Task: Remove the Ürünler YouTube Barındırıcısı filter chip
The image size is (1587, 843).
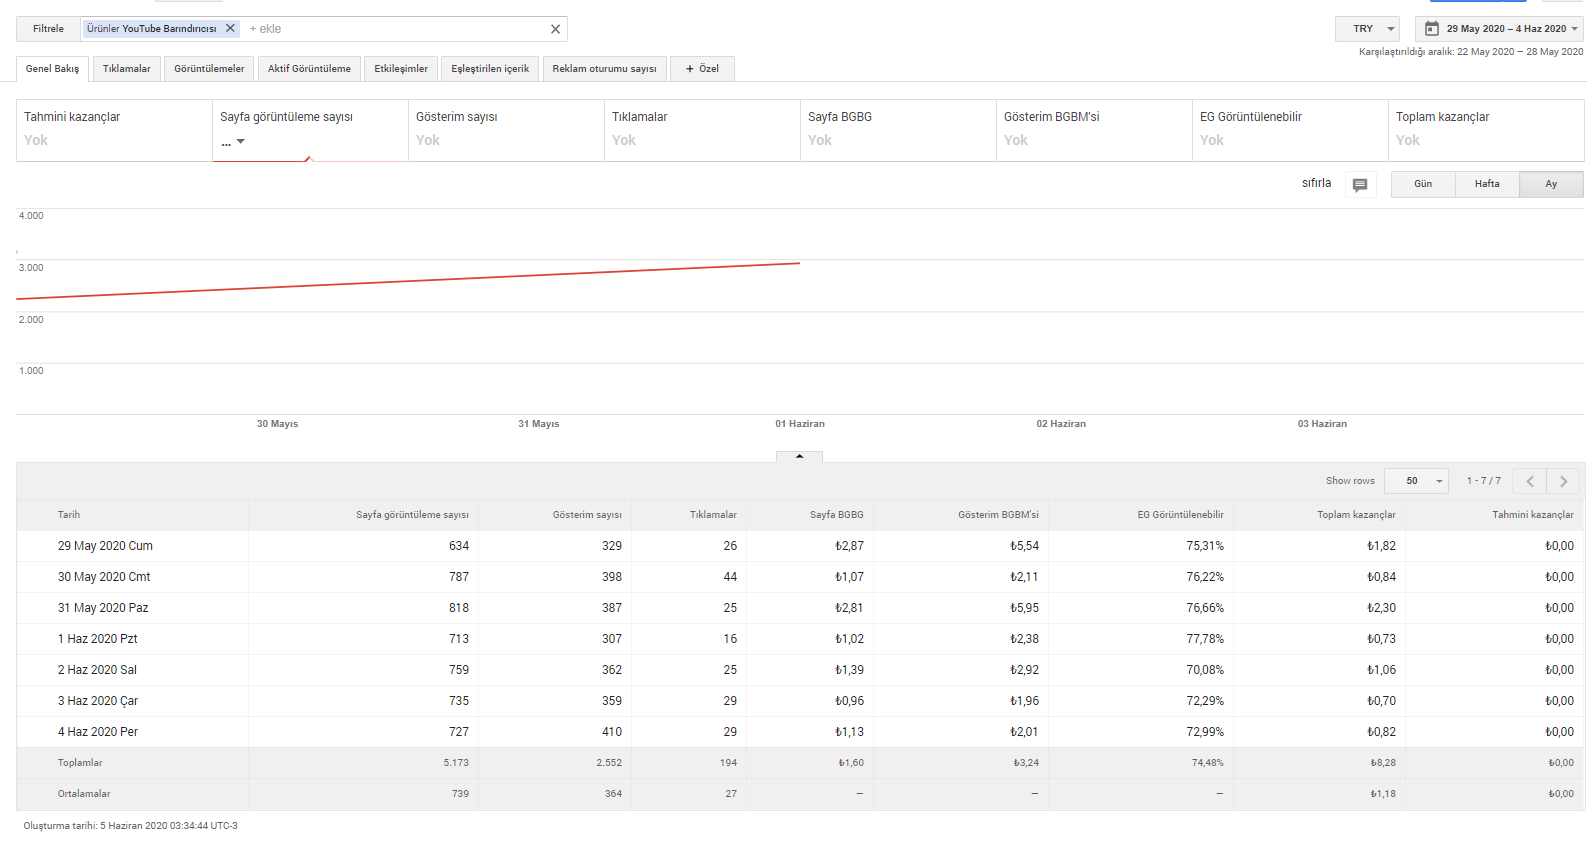Action: point(230,29)
